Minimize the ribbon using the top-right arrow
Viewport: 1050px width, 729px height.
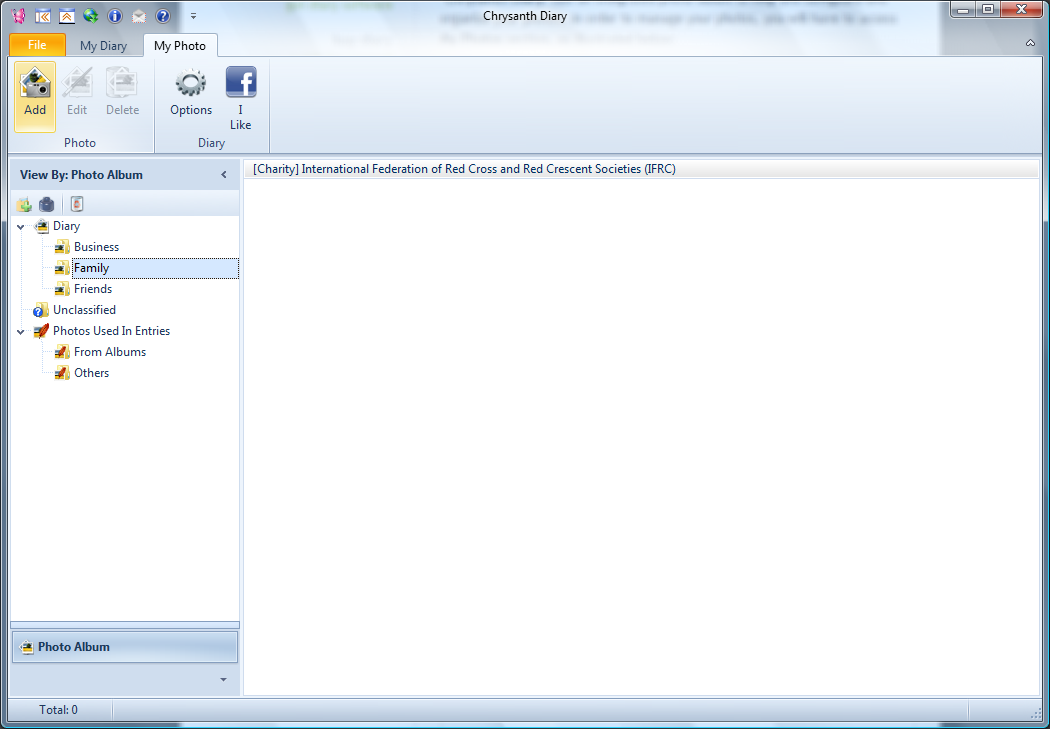click(1030, 43)
